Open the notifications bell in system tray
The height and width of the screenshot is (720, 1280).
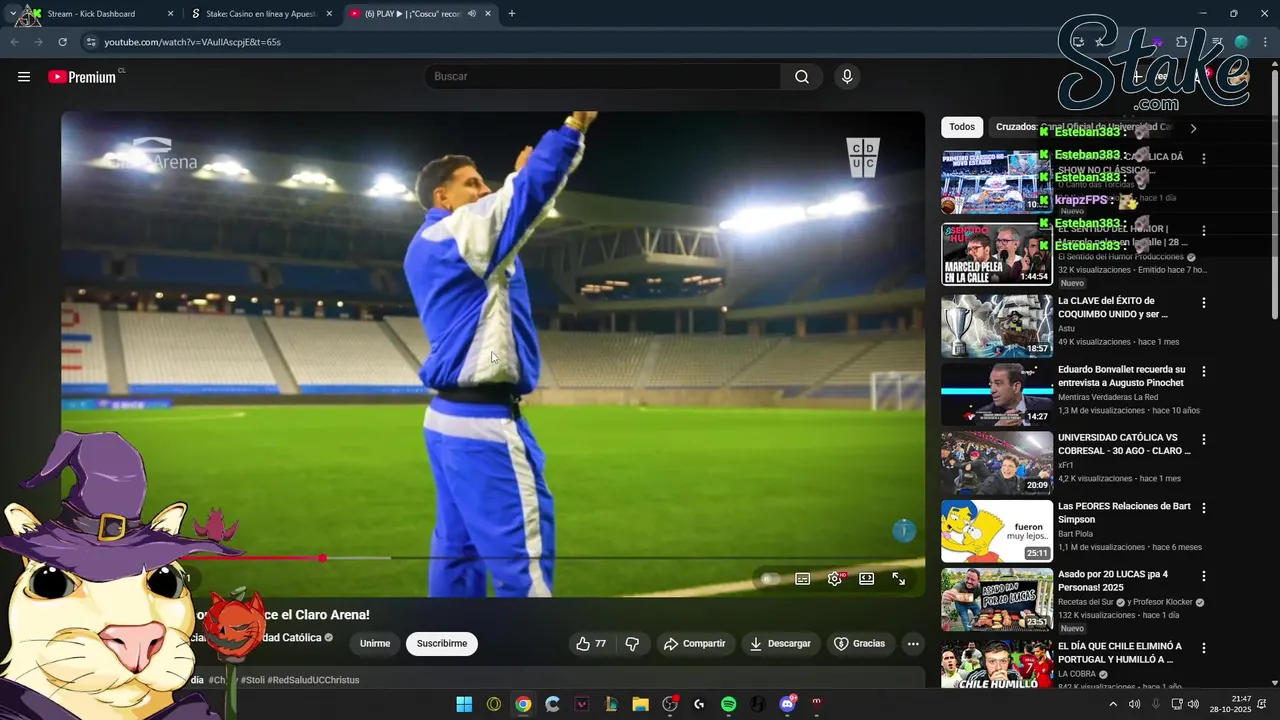point(1263,704)
